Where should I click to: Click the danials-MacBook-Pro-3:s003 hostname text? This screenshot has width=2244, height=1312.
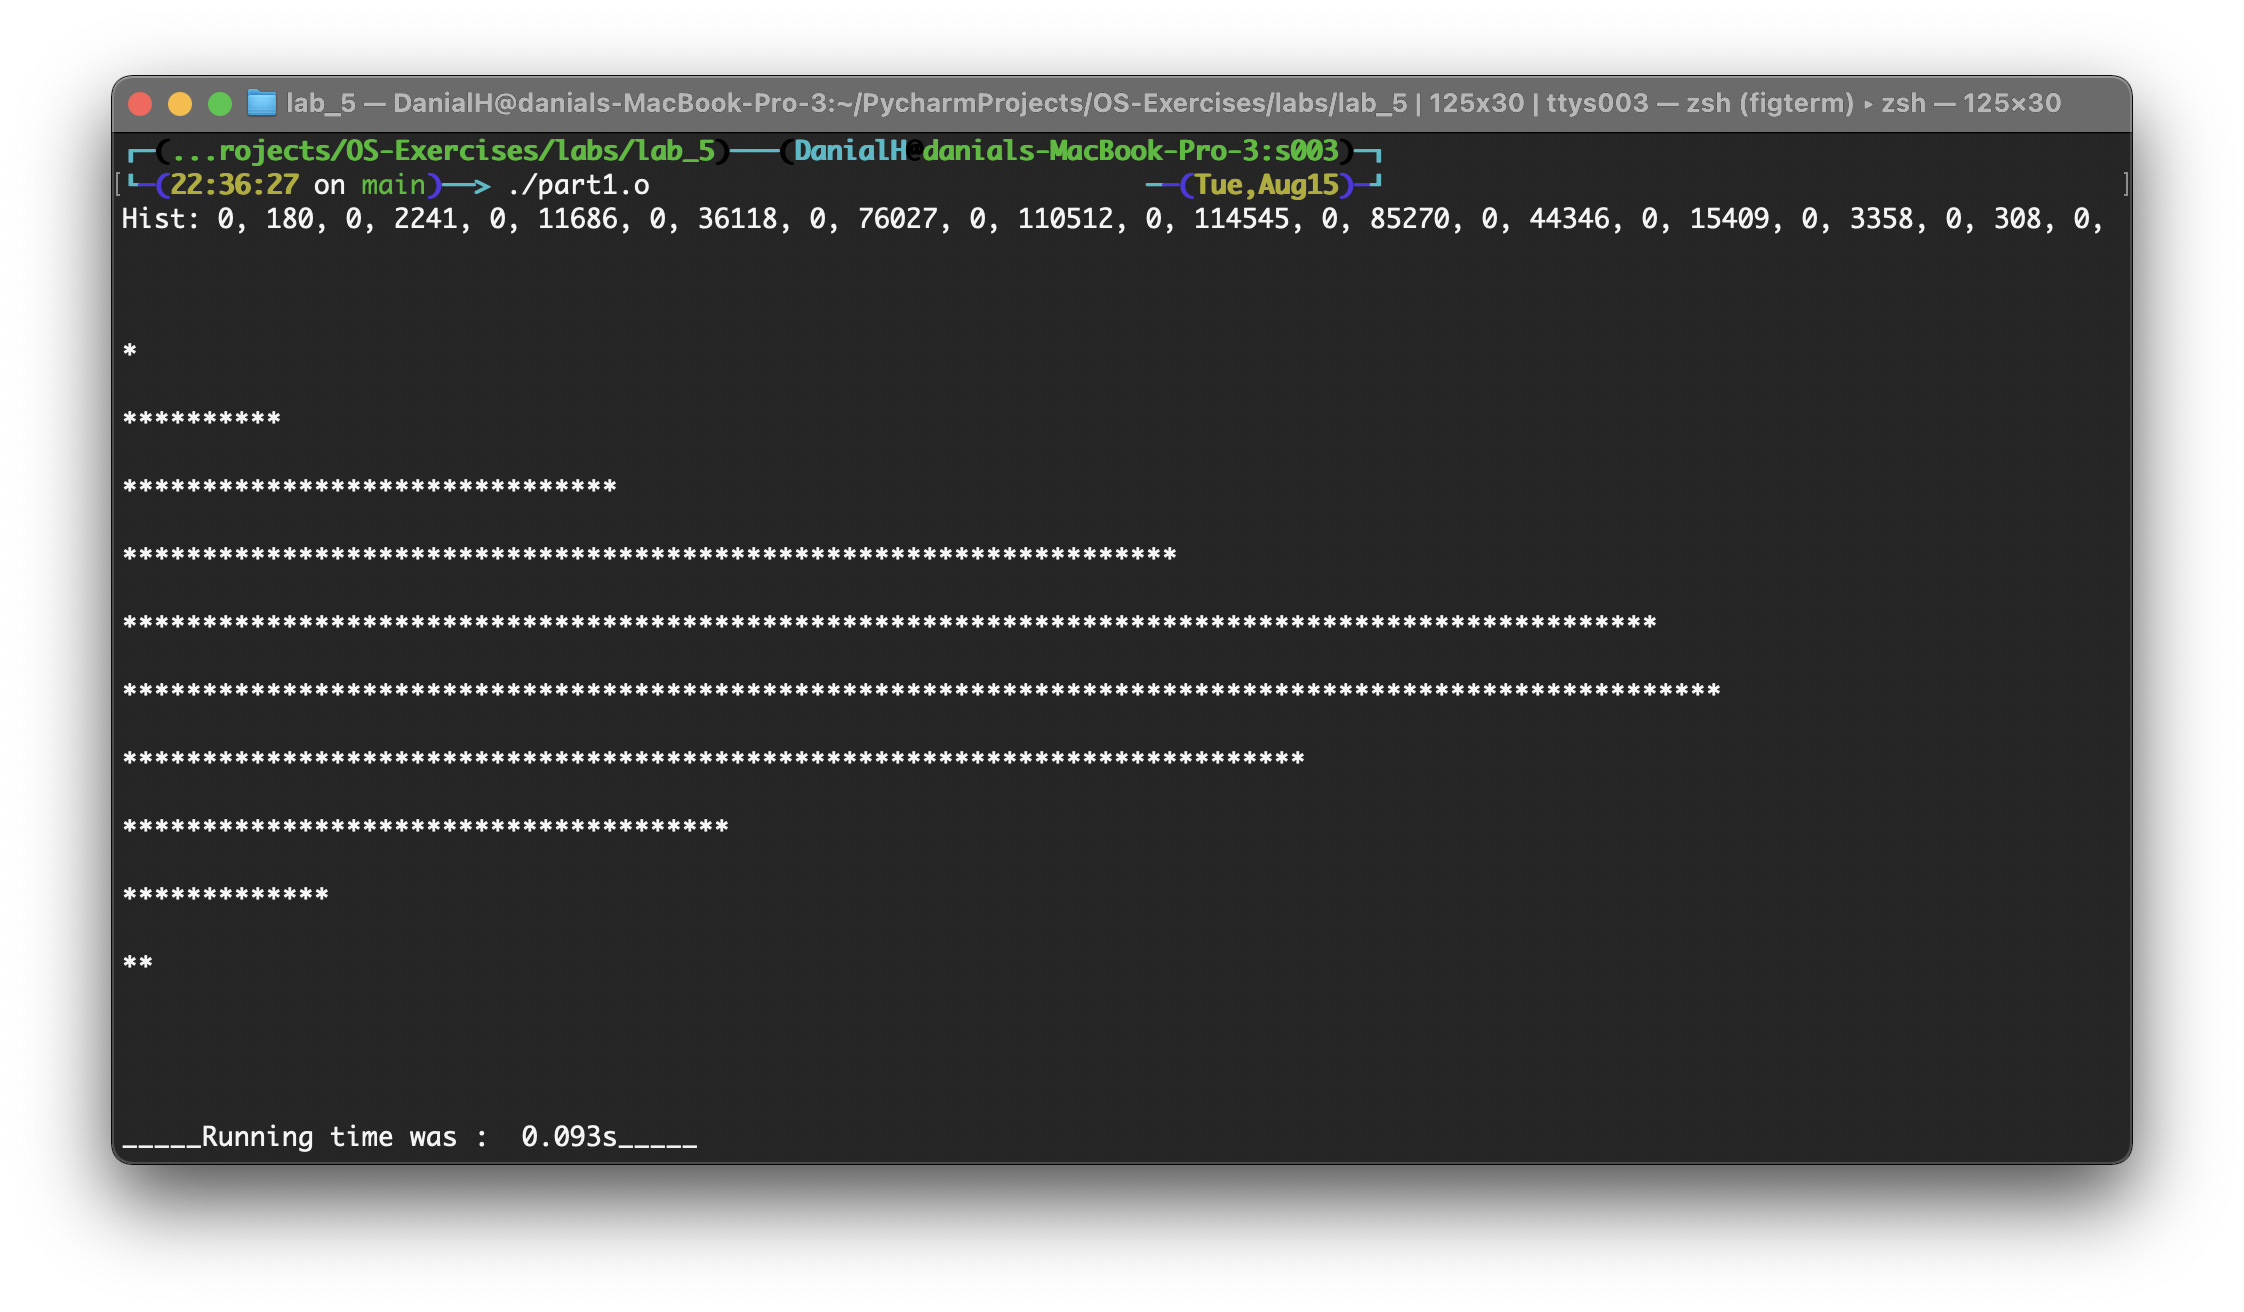pyautogui.click(x=1130, y=151)
